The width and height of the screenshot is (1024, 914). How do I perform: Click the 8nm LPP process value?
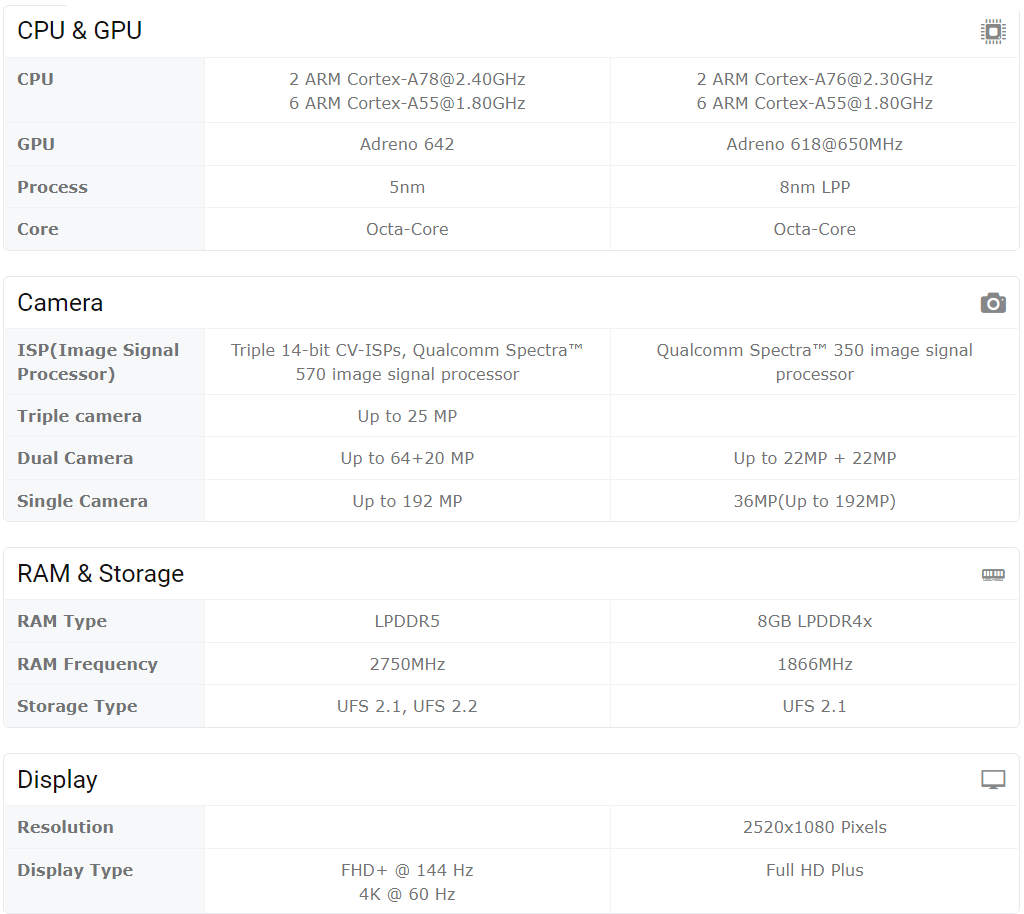814,187
